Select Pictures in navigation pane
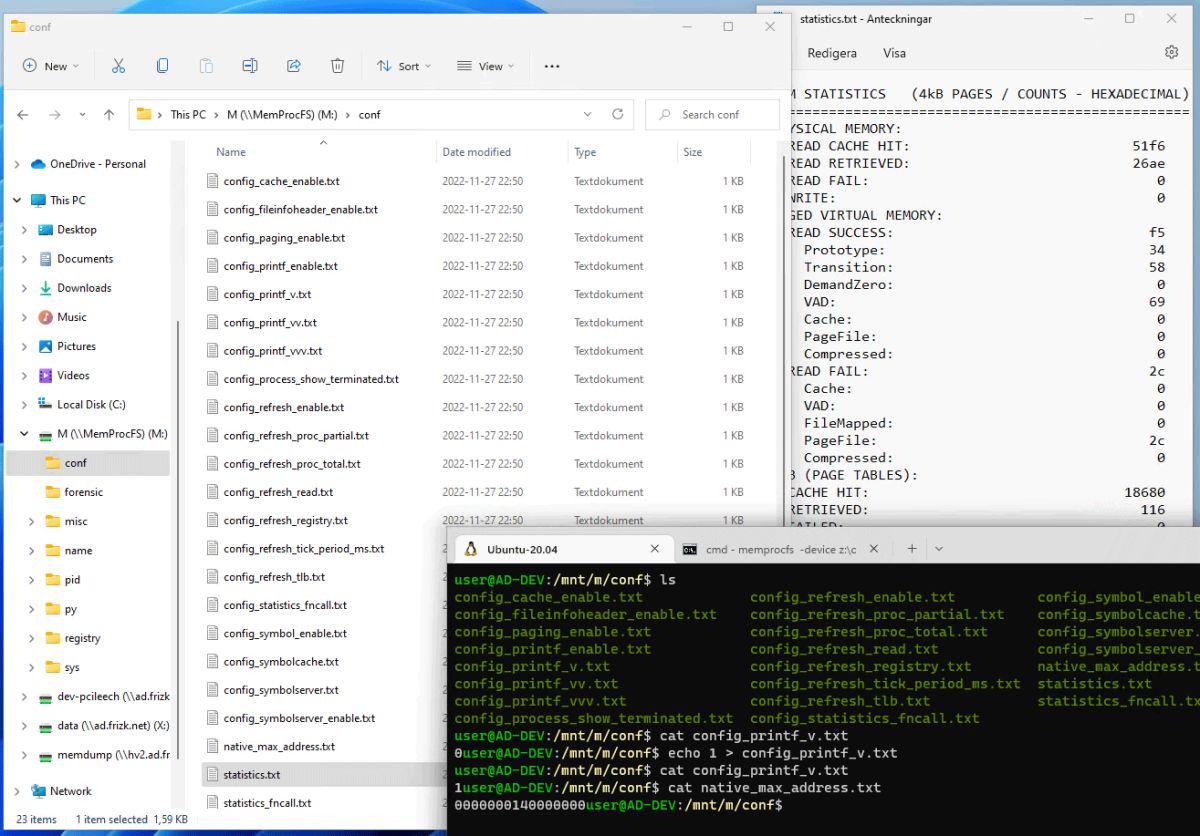This screenshot has height=836, width=1200. [x=76, y=346]
